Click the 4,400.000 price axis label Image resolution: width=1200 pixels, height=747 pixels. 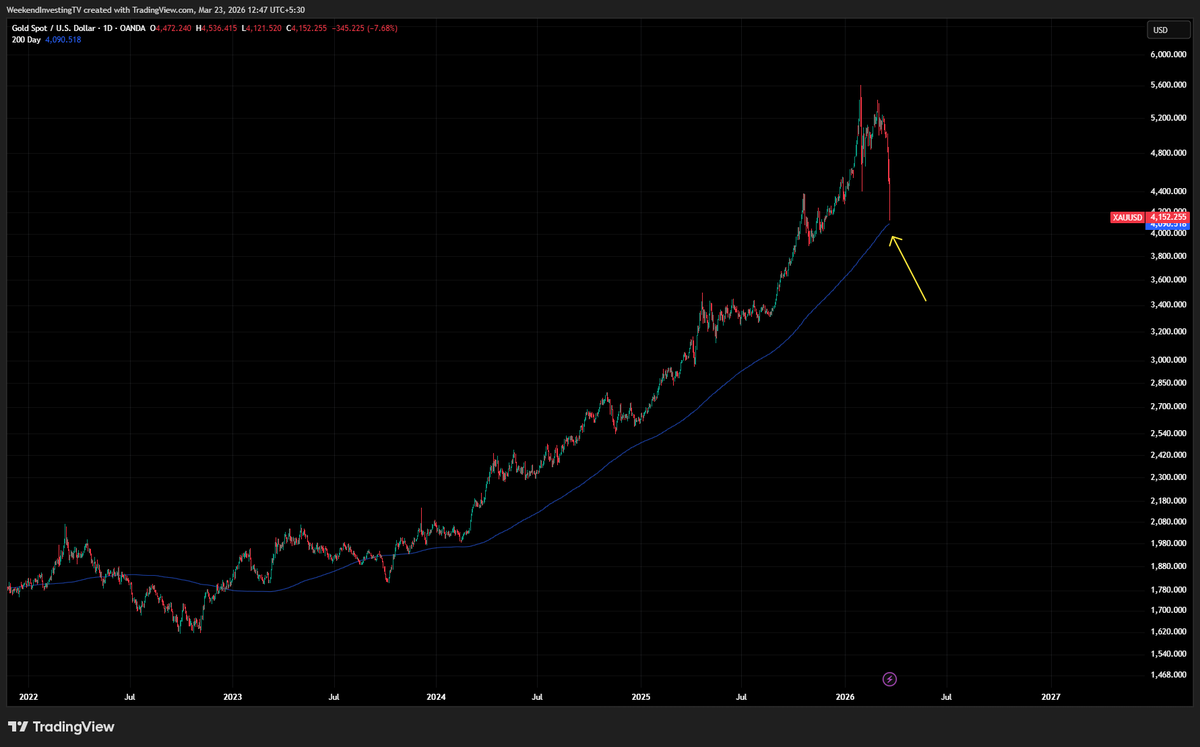pos(1167,191)
